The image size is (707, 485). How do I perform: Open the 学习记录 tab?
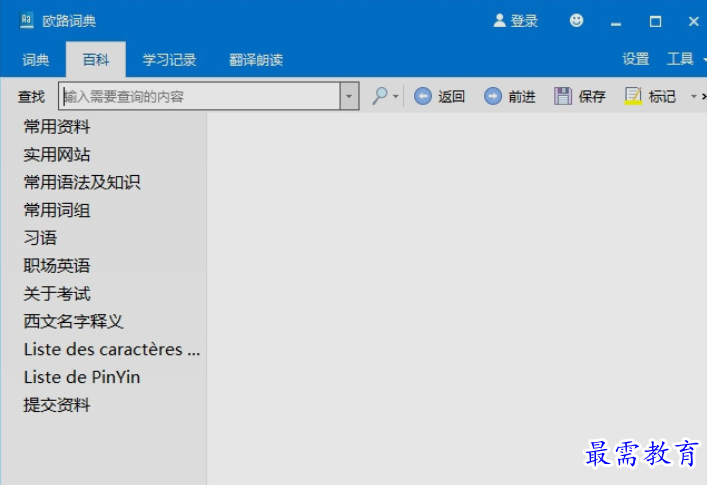pyautogui.click(x=169, y=60)
